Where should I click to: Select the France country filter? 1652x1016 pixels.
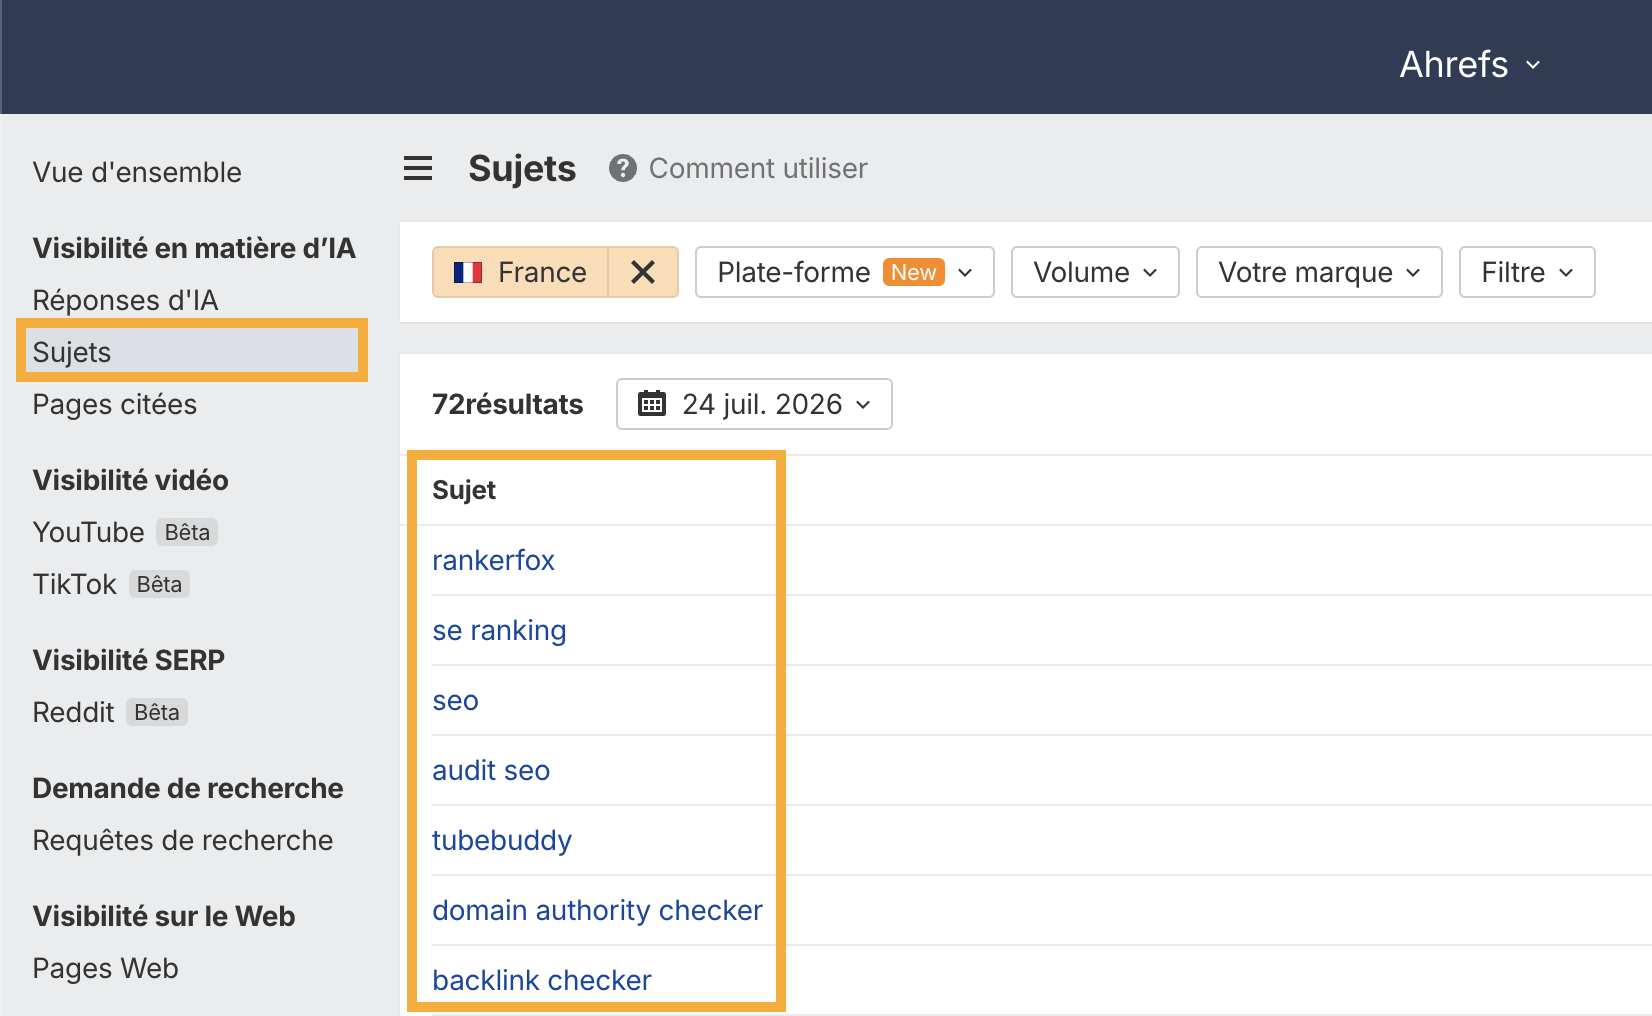520,272
